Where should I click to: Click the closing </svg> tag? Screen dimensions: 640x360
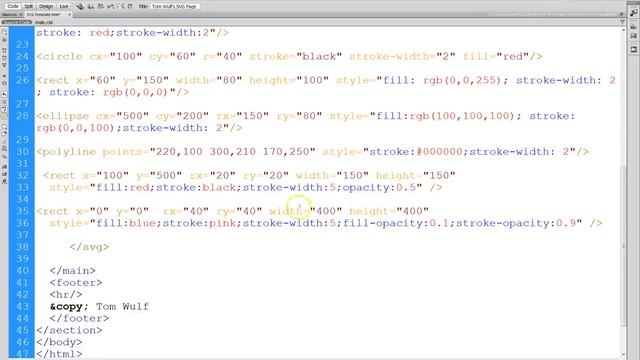pos(89,247)
